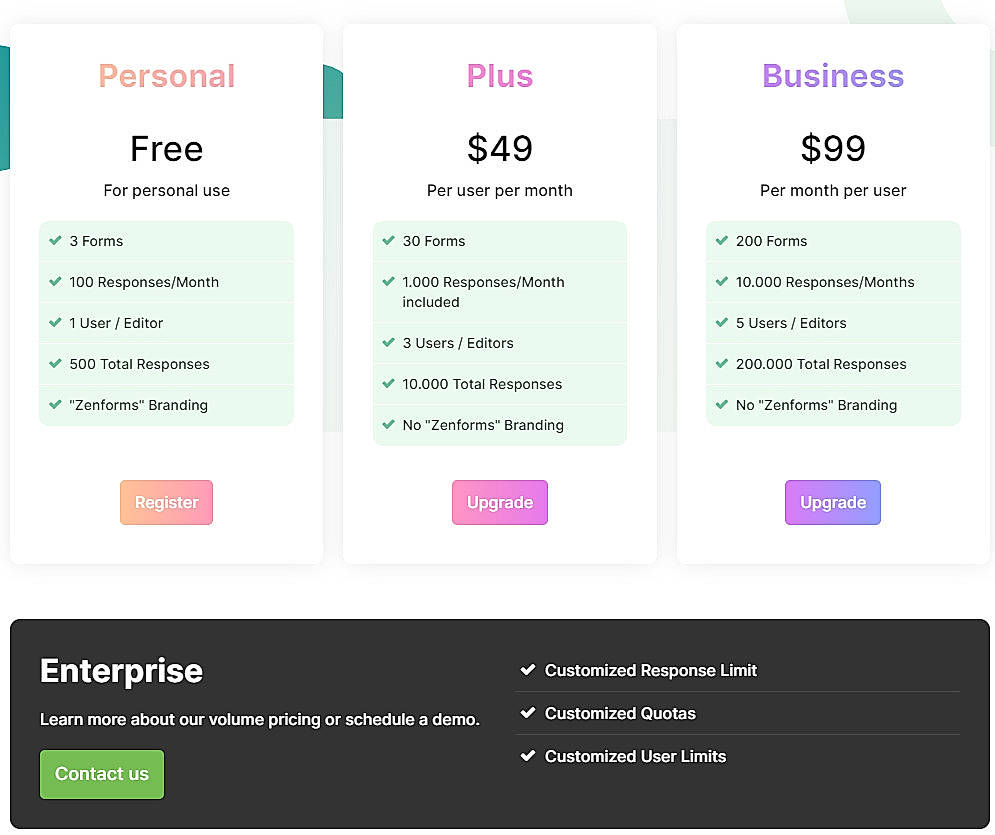Click the checkmark beside "Customized Response Limit"
This screenshot has height=835, width=995.
click(x=529, y=670)
